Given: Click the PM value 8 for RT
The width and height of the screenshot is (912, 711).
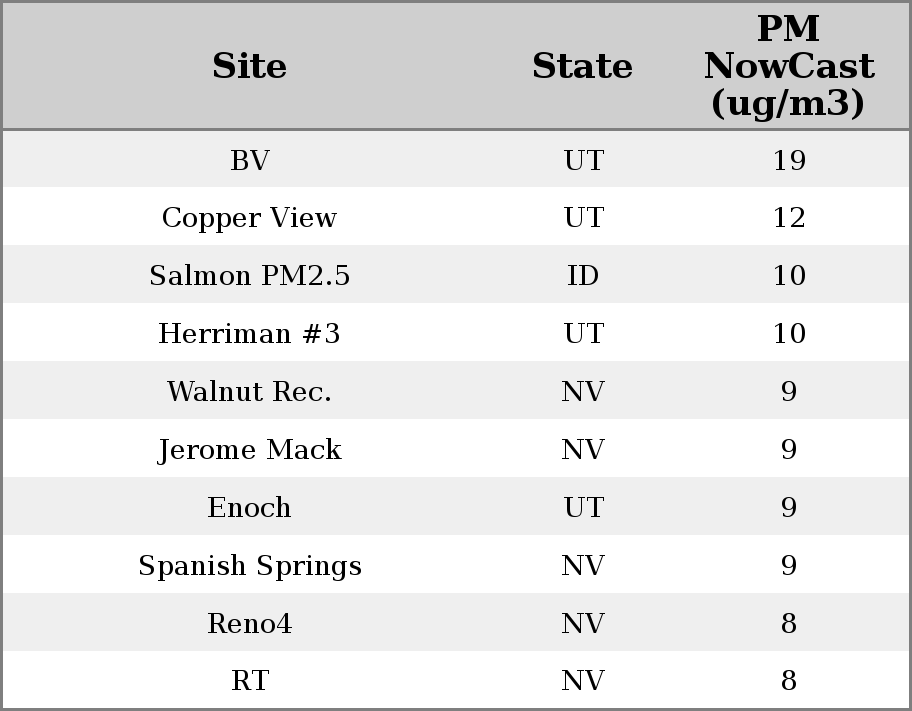Looking at the screenshot, I should (x=789, y=681).
